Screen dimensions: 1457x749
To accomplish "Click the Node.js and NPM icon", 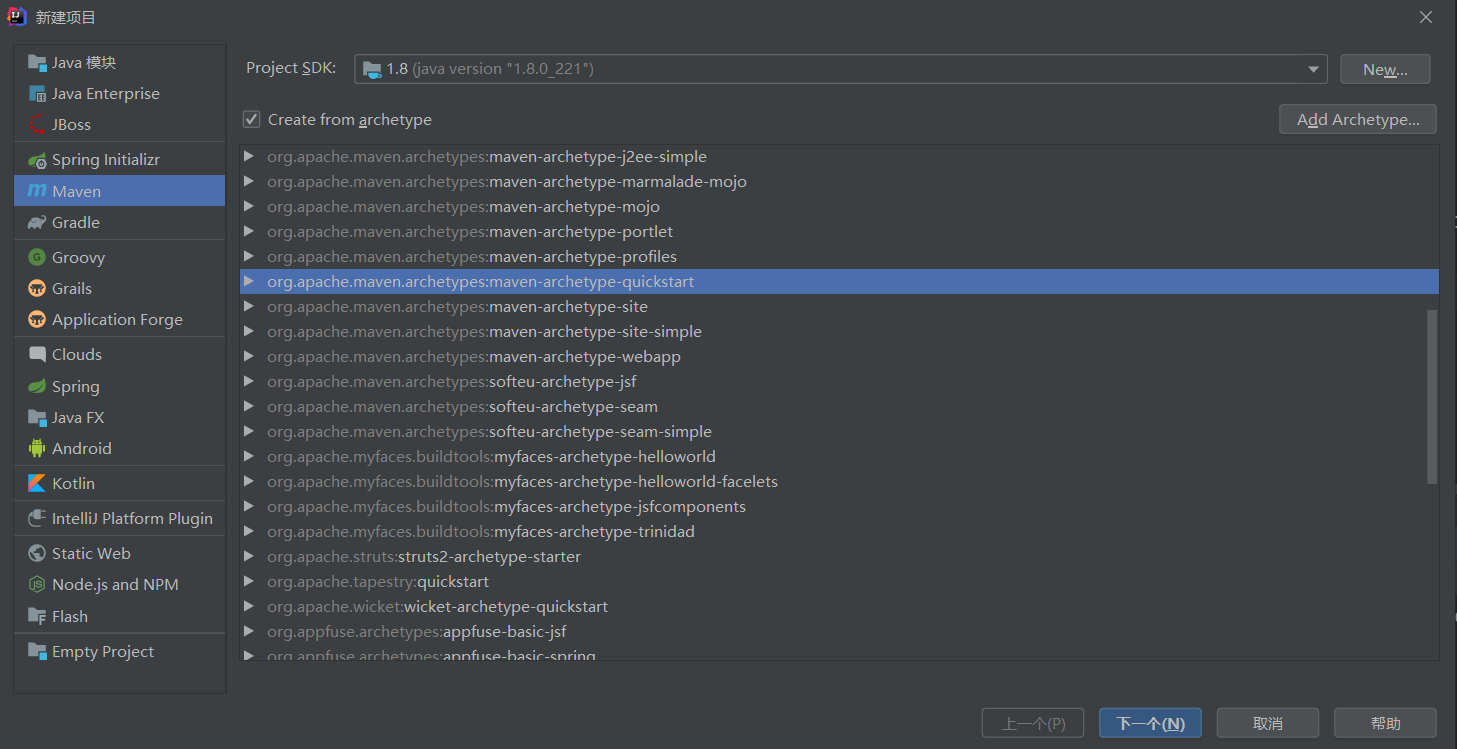I will (37, 584).
